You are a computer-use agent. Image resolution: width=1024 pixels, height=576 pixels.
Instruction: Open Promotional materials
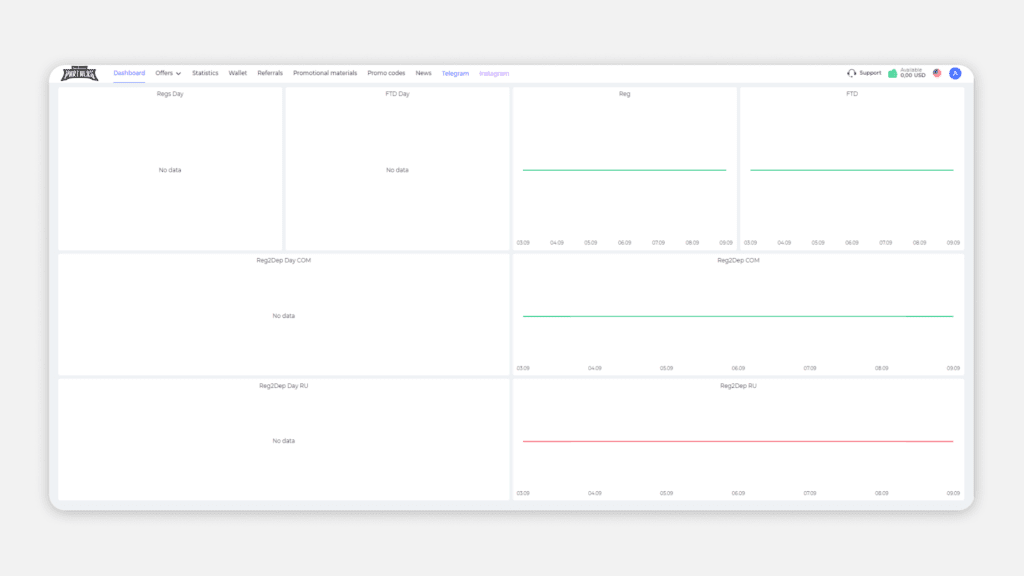(325, 73)
